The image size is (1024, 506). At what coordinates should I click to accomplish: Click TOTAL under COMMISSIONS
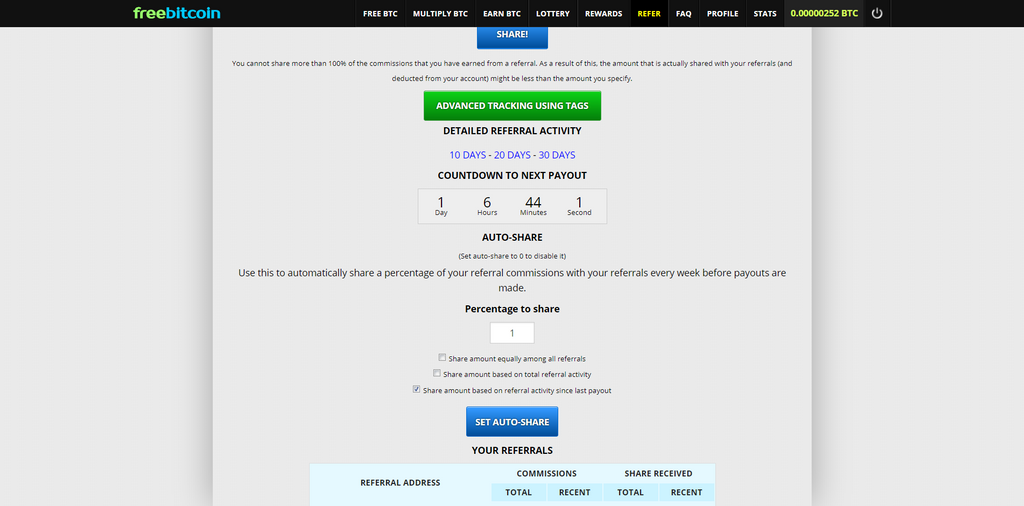pos(519,492)
